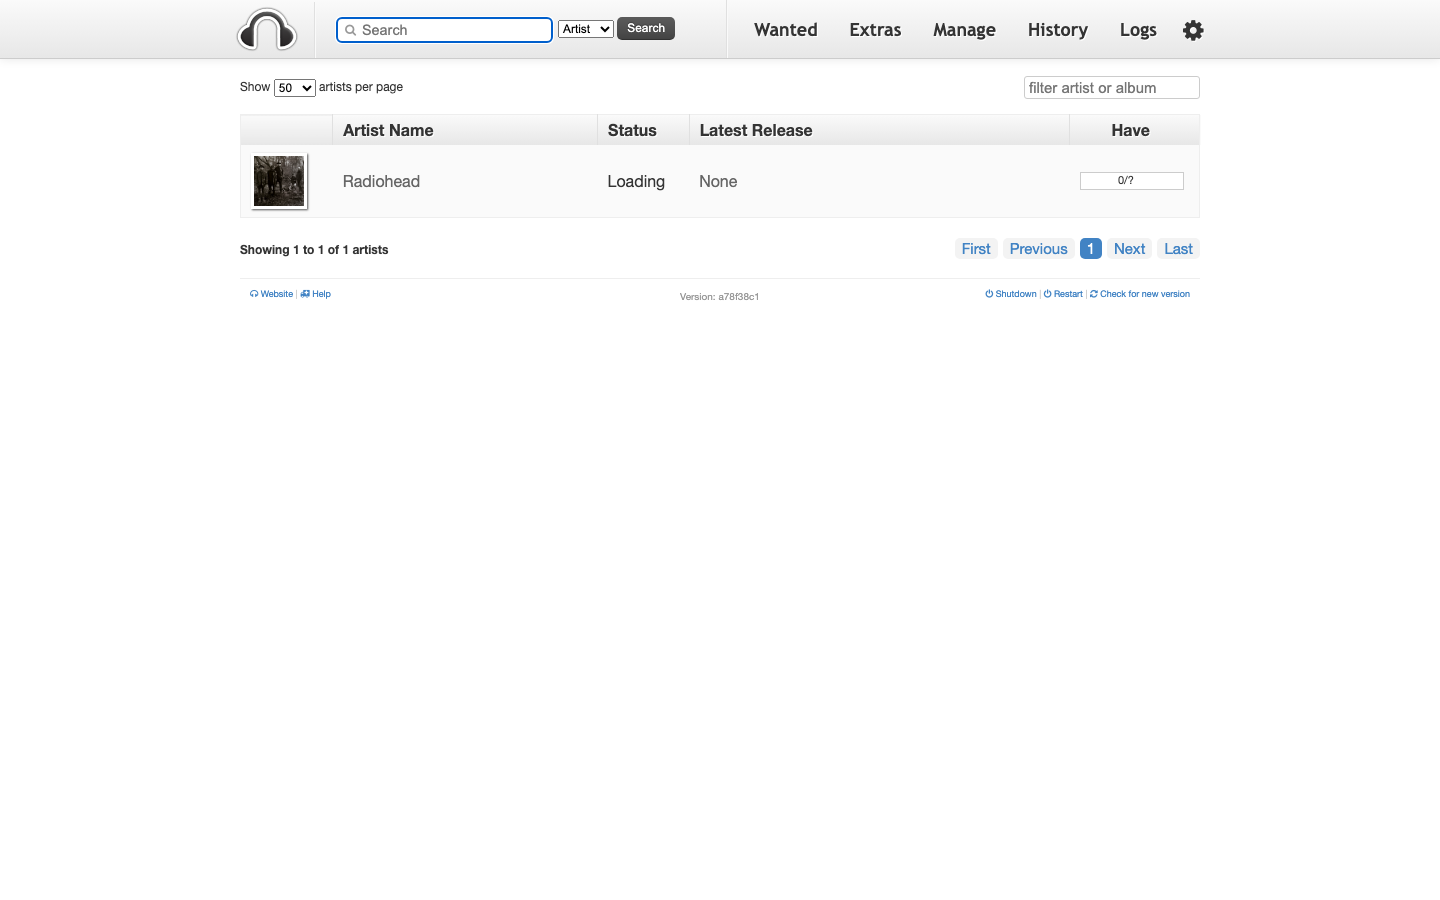The width and height of the screenshot is (1440, 900).
Task: Click the filter artist or album field
Action: click(x=1112, y=88)
